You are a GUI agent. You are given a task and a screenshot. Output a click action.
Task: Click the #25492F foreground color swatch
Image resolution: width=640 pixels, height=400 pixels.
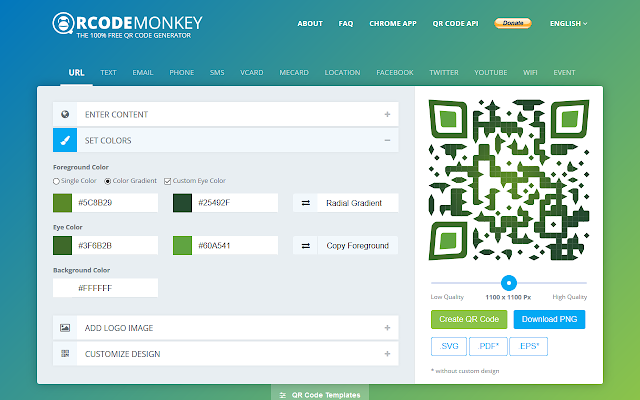pos(182,203)
